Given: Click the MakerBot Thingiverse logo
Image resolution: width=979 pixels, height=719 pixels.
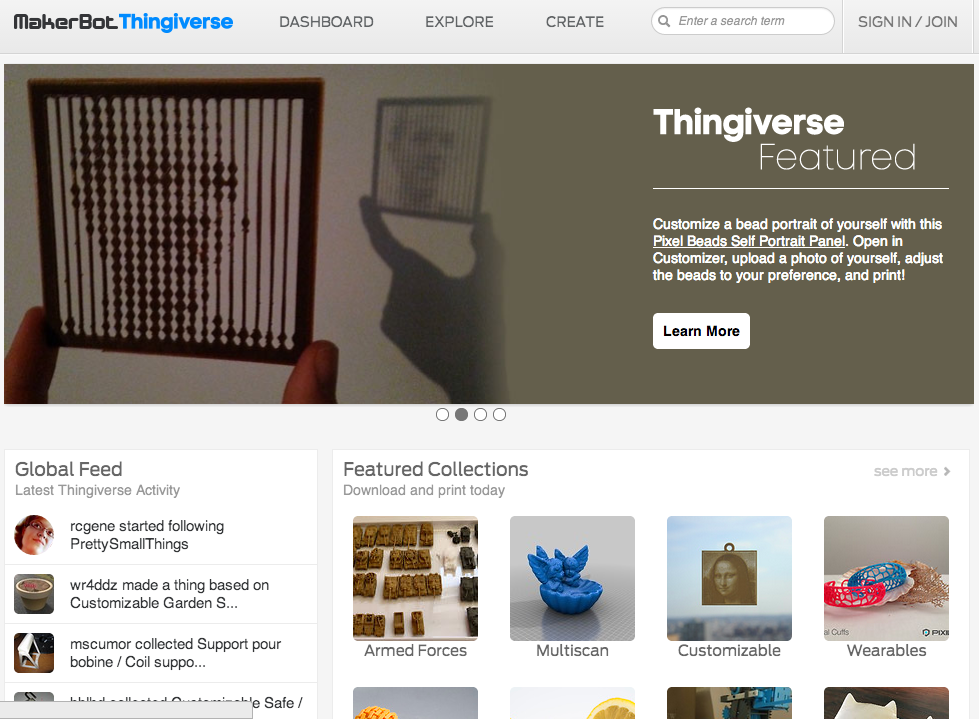Looking at the screenshot, I should point(123,22).
